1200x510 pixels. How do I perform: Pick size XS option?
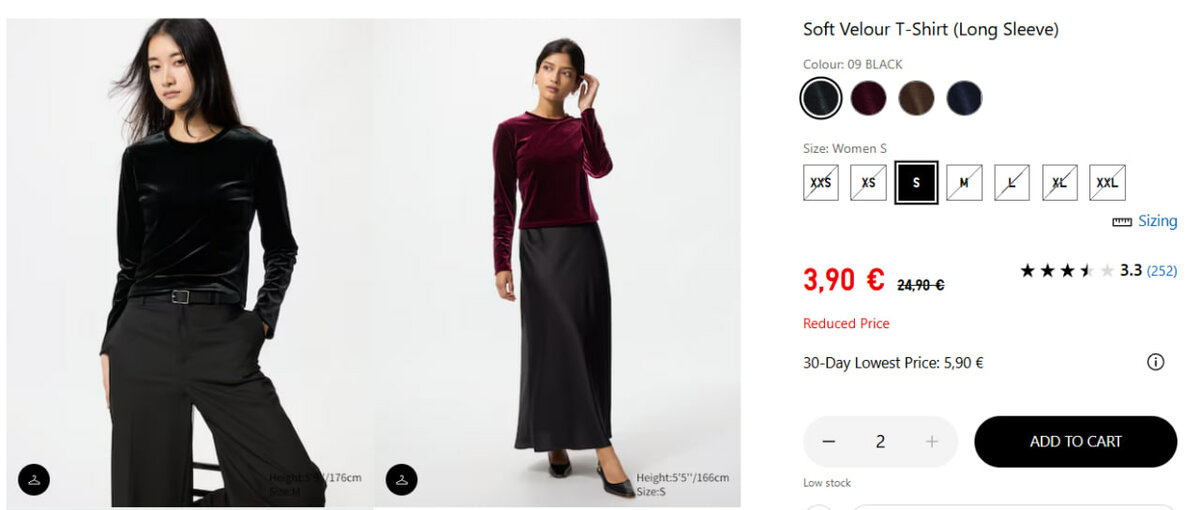click(868, 183)
